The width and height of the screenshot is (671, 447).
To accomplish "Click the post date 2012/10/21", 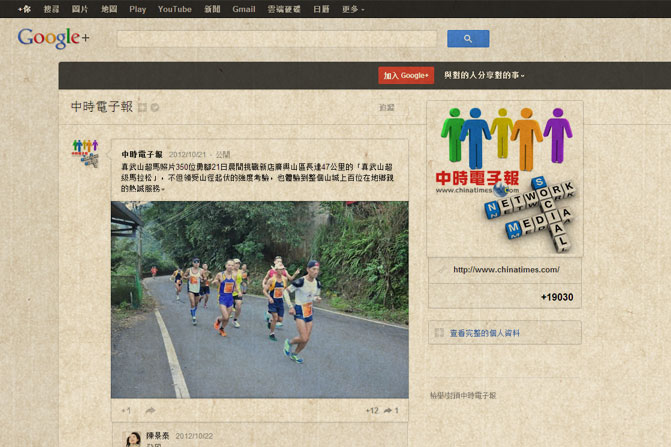I will [187, 154].
